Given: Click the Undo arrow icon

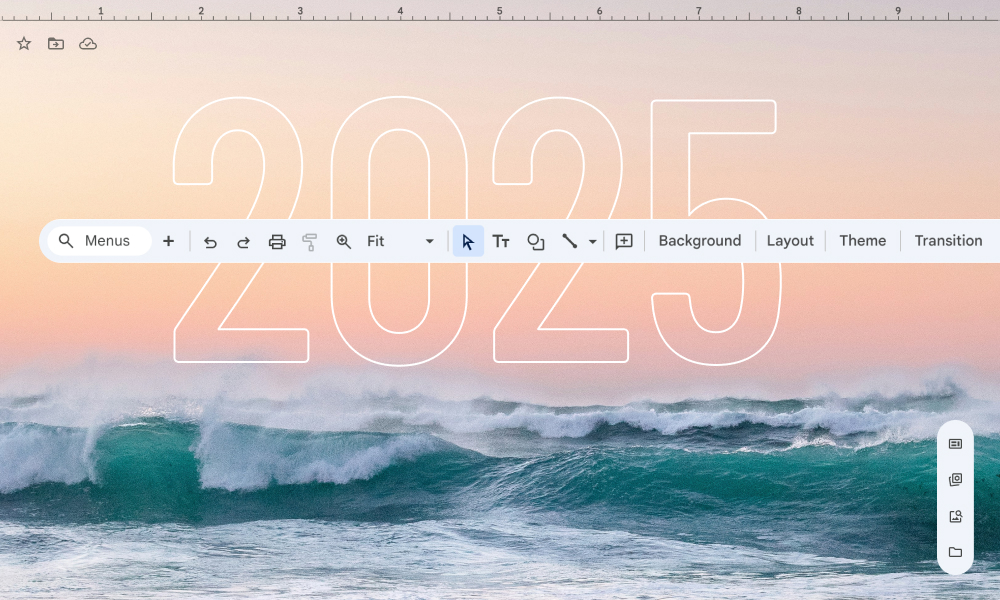Looking at the screenshot, I should pyautogui.click(x=210, y=241).
